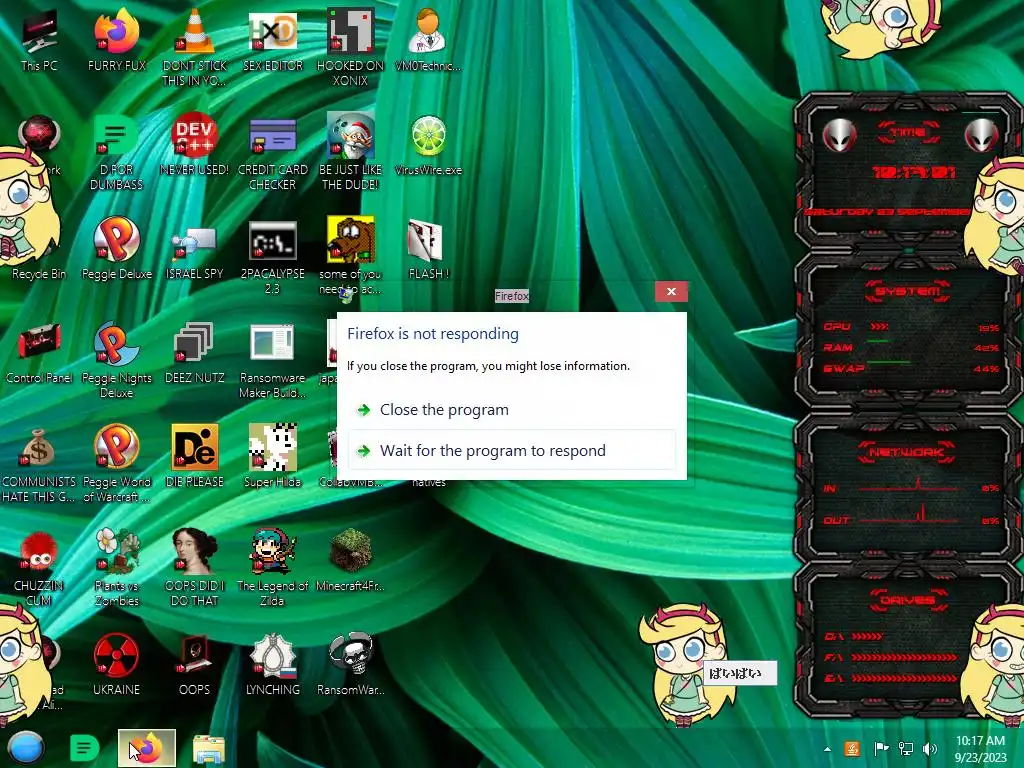This screenshot has height=768, width=1024.
Task: Open the Control Panel icon
Action: (x=39, y=353)
